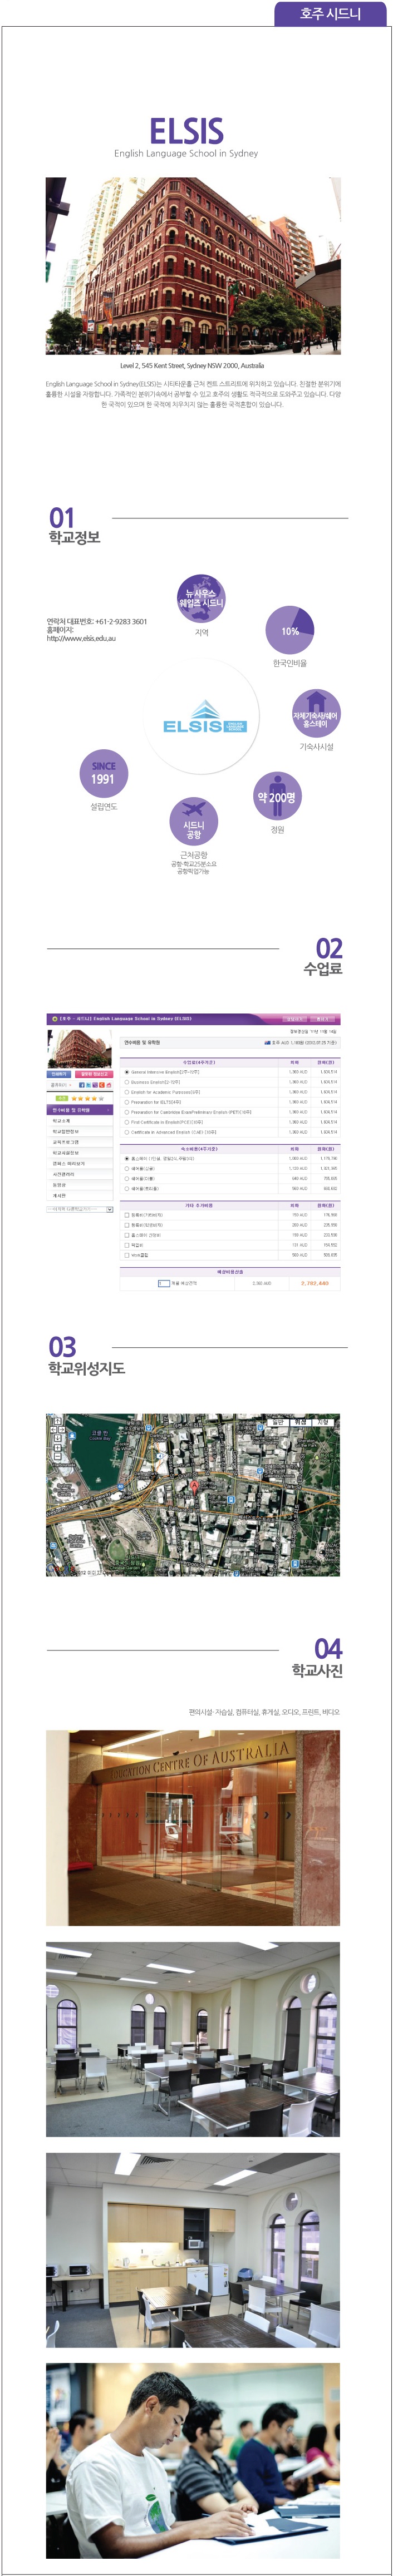The width and height of the screenshot is (393, 2576).
Task: Select Business English radio button
Action: tap(127, 1082)
